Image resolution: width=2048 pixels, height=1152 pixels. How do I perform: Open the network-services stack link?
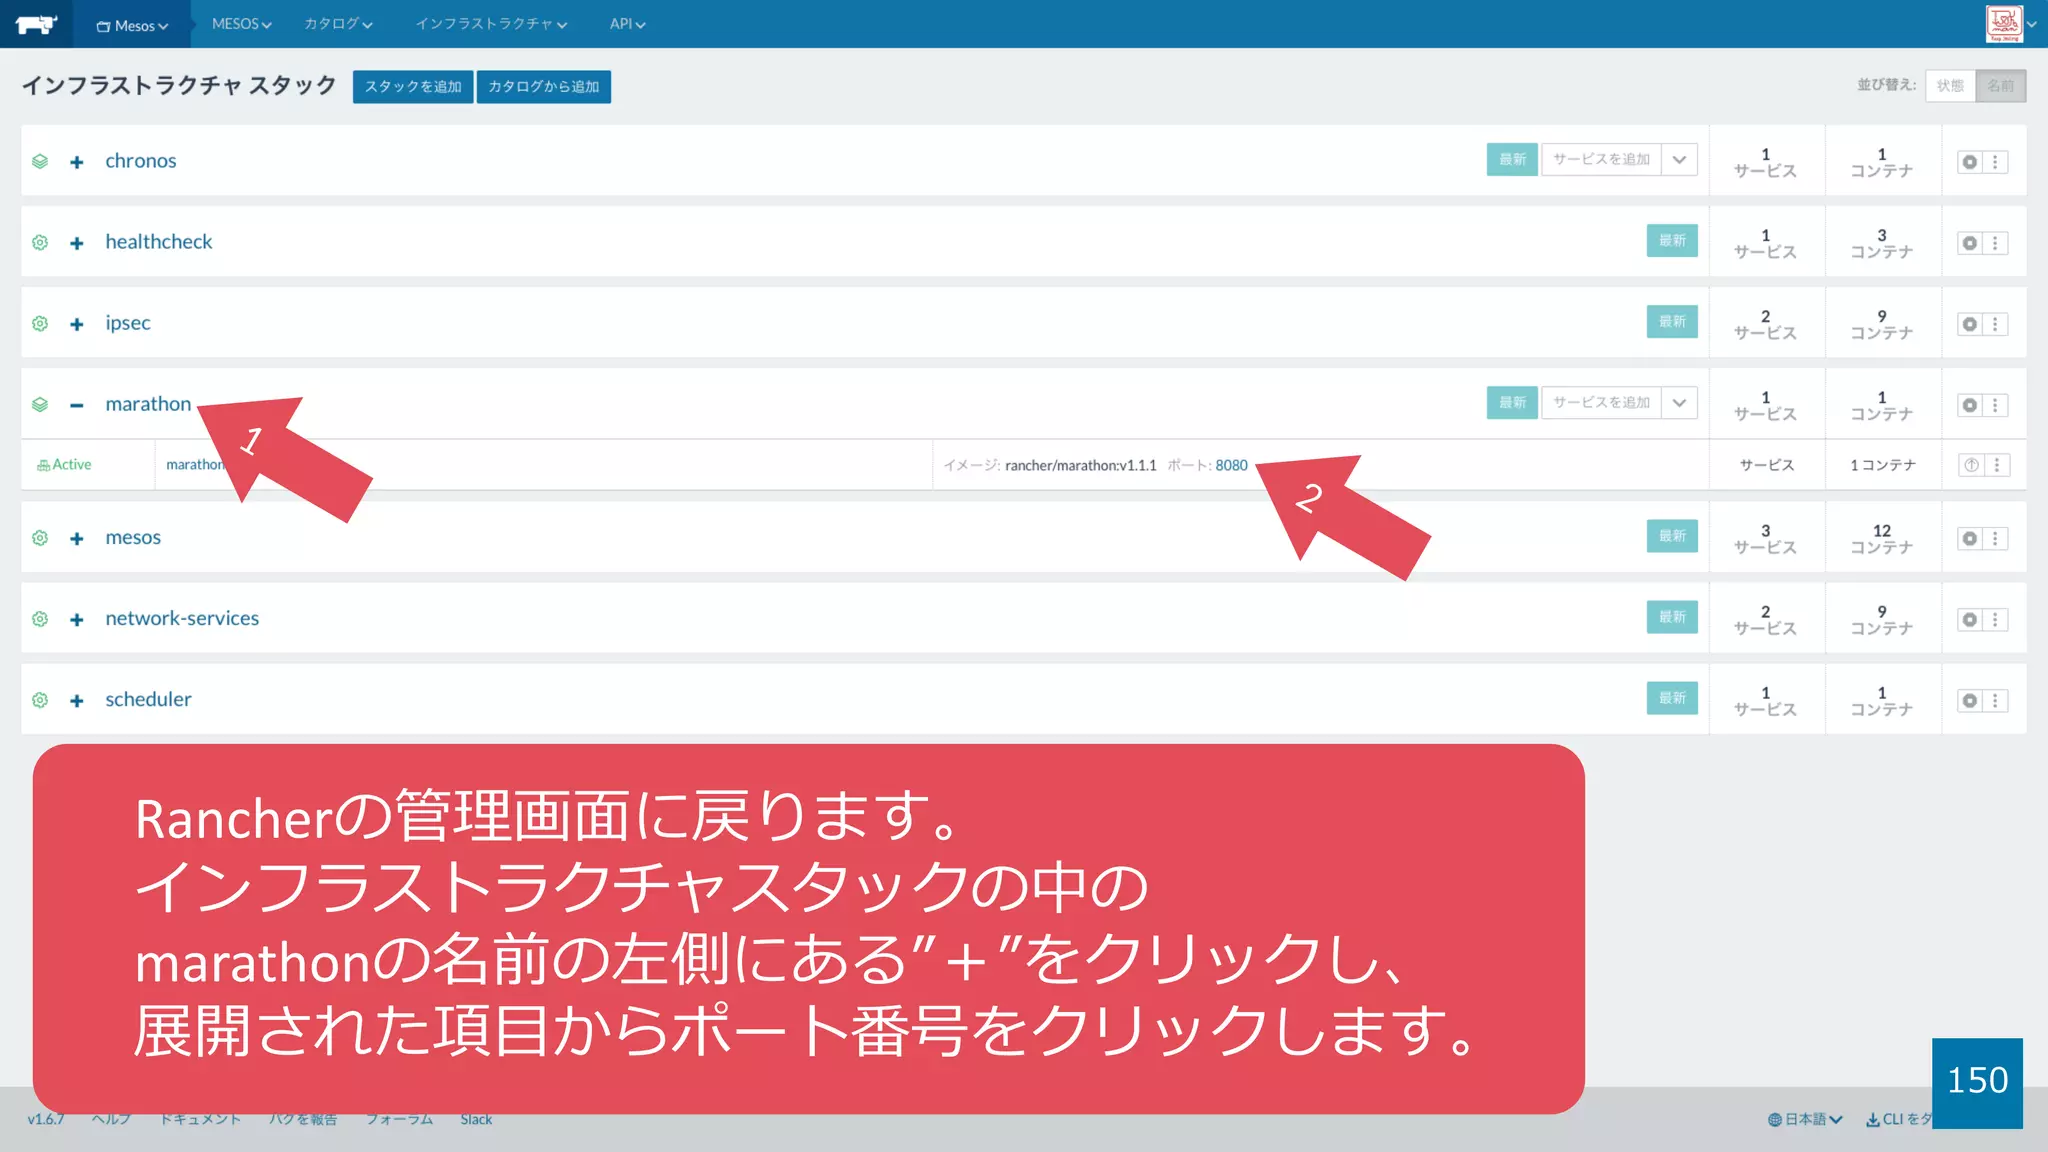[x=182, y=619]
